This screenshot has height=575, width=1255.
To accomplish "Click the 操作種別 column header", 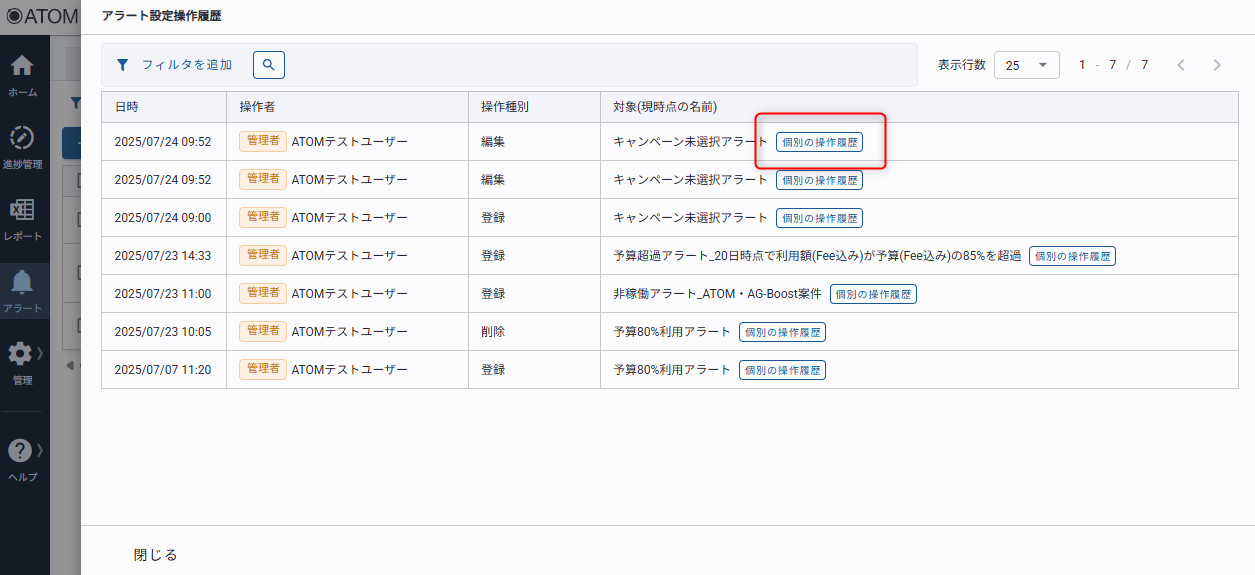I will pos(504,107).
